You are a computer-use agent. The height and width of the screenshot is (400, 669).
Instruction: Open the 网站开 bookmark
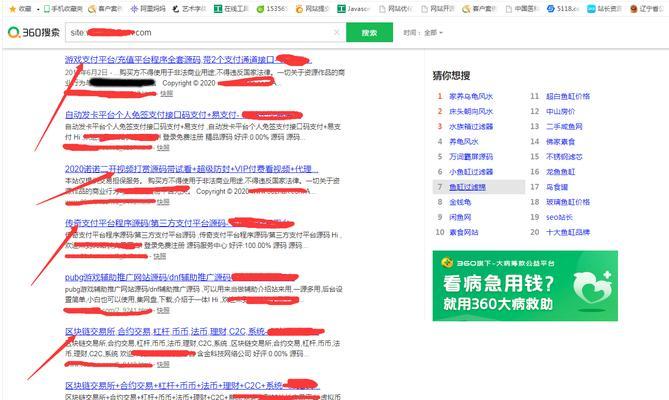437,9
